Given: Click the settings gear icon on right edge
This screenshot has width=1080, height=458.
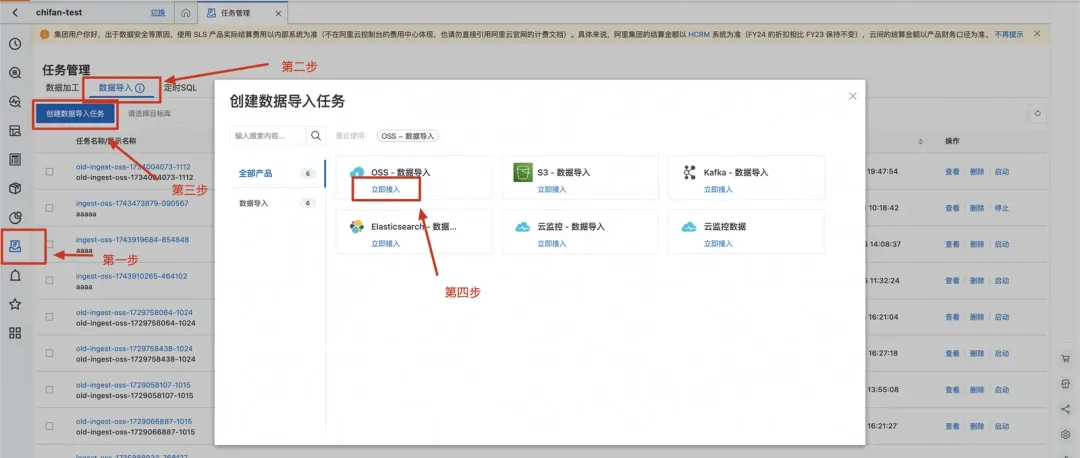Looking at the screenshot, I should point(1066,434).
